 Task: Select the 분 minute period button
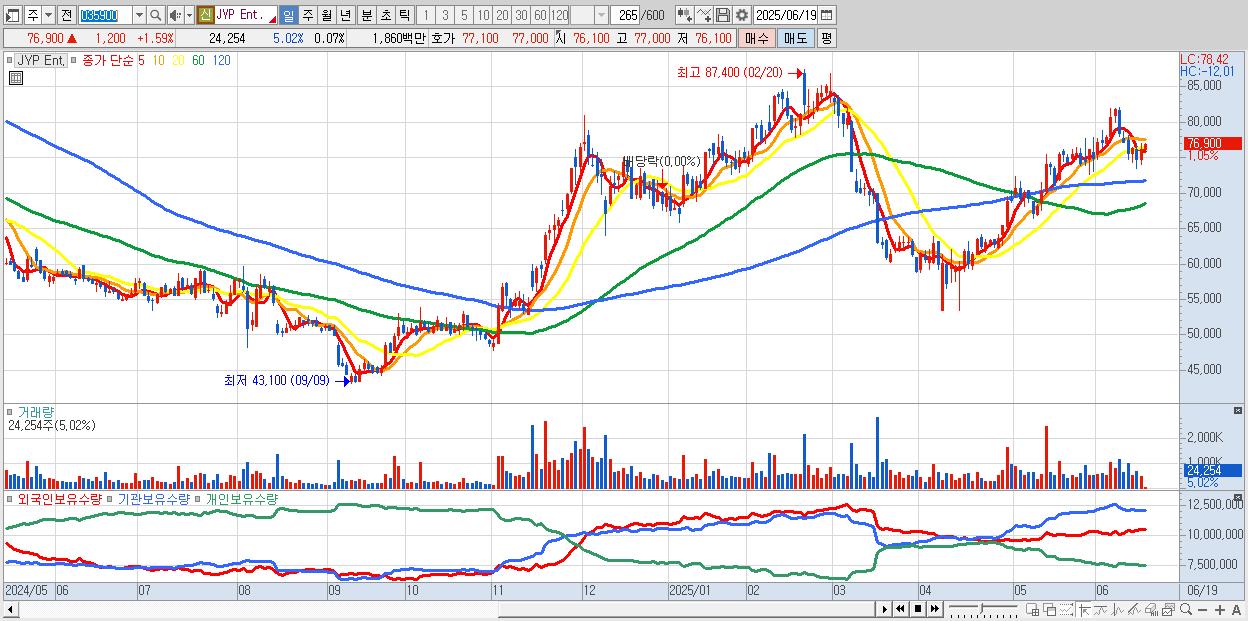(366, 15)
